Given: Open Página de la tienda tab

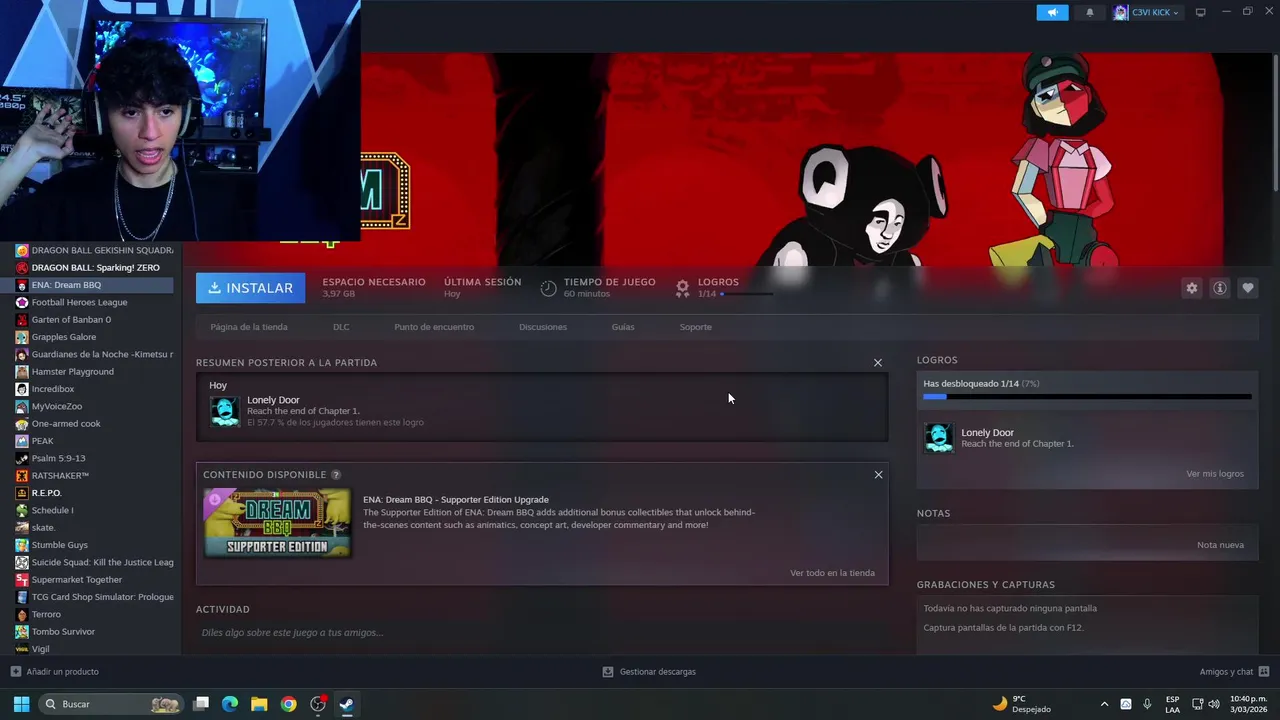Looking at the screenshot, I should pyautogui.click(x=249, y=327).
